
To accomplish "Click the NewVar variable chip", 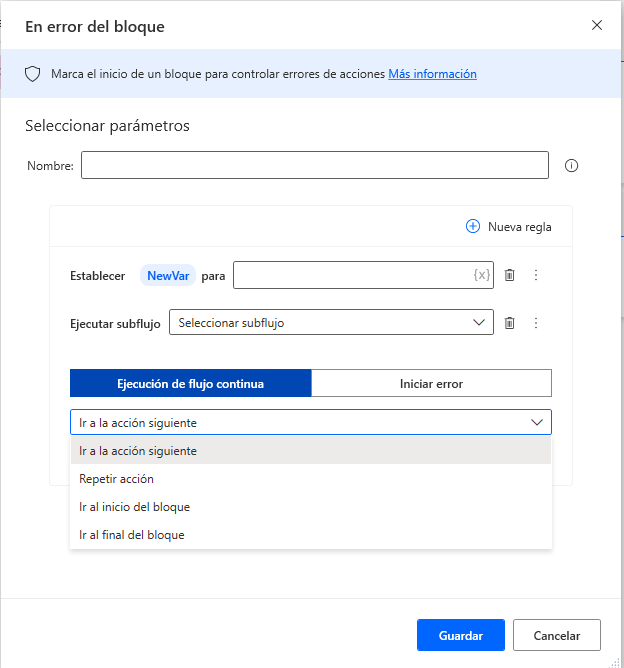I will point(168,275).
